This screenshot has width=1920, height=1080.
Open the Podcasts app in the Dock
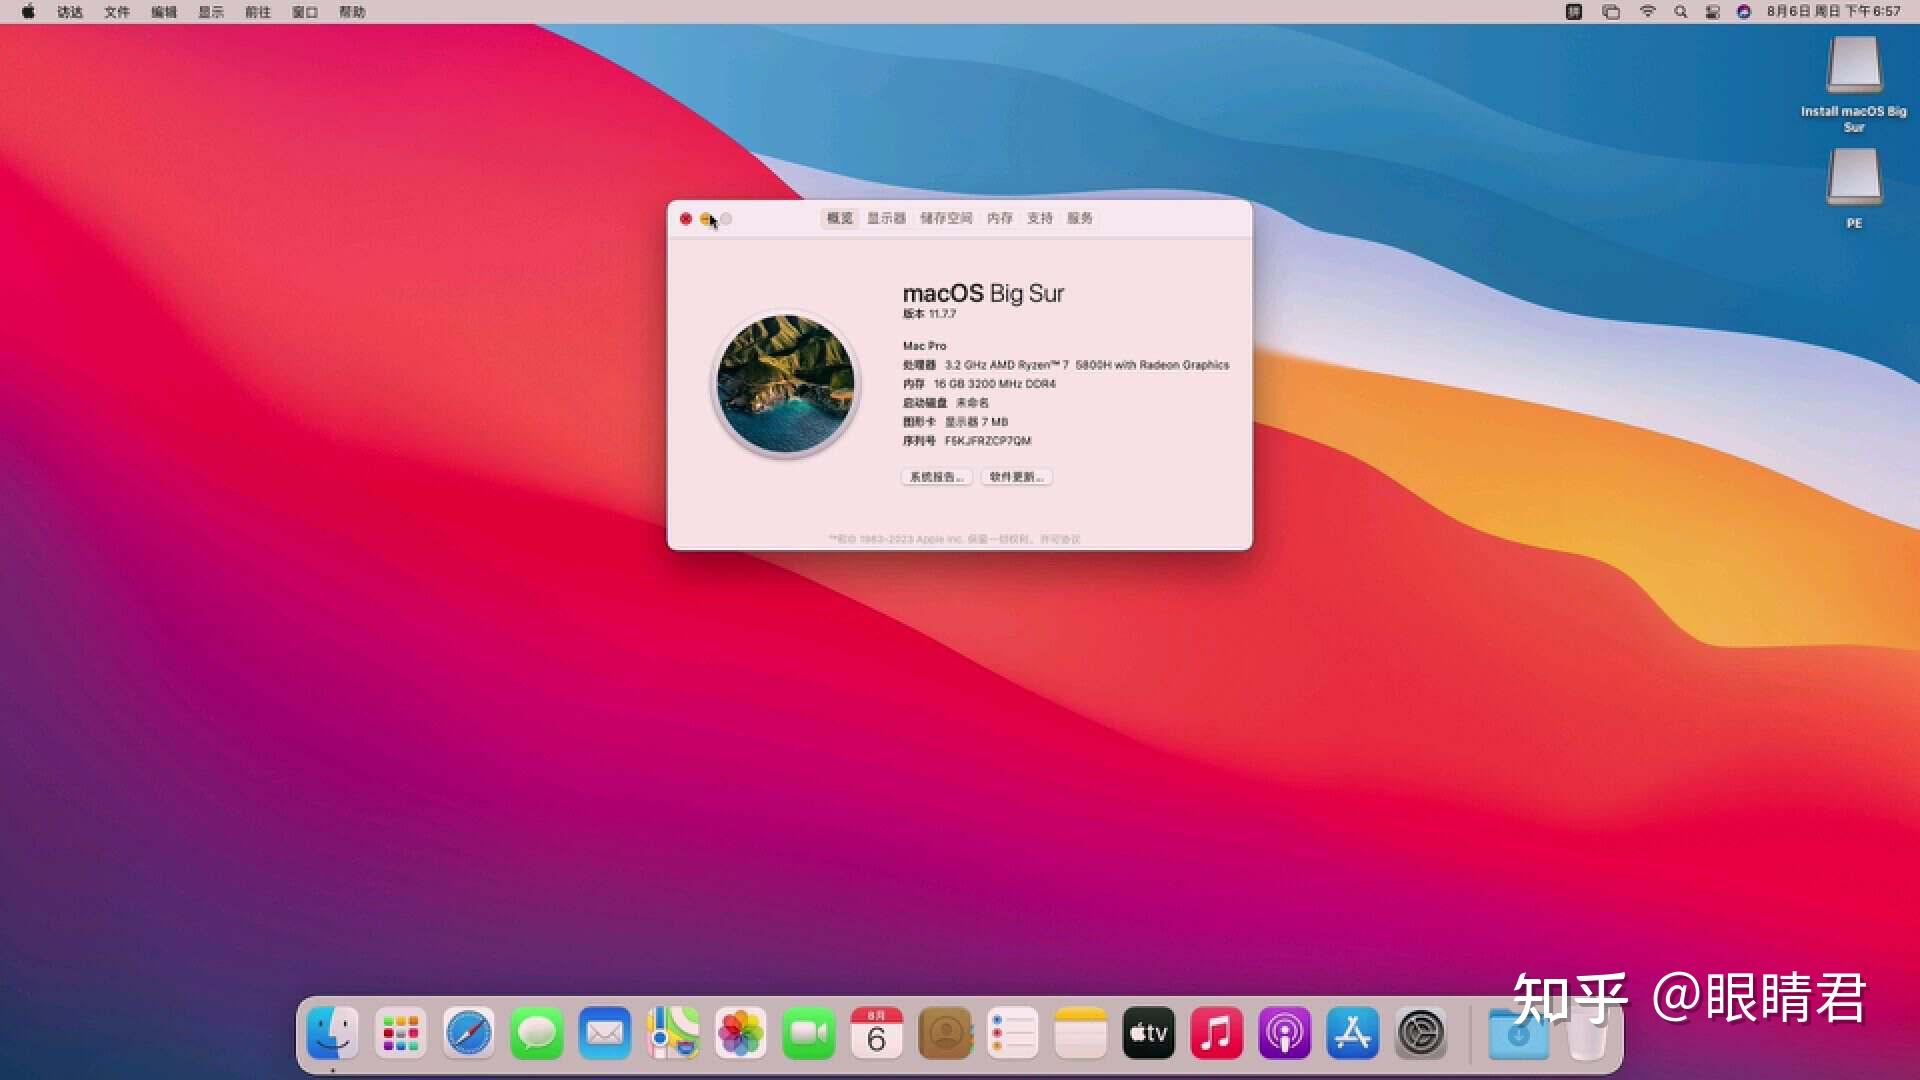1284,1032
